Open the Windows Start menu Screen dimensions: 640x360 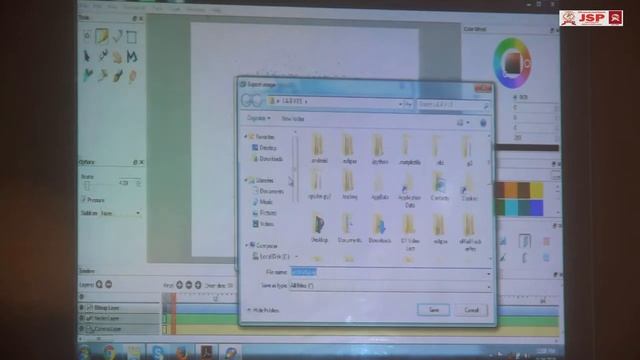(85, 352)
